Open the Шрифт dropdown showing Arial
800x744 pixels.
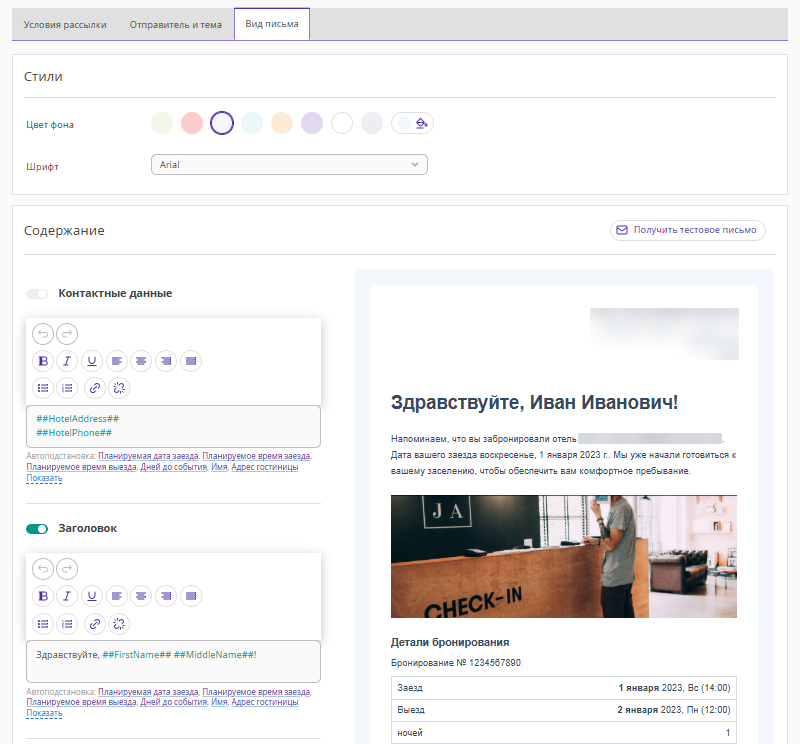pyautogui.click(x=288, y=165)
